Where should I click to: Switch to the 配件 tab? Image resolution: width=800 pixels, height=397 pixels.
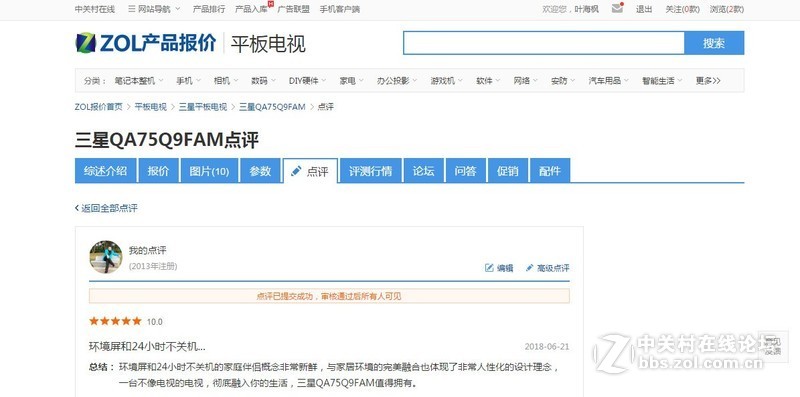[550, 171]
